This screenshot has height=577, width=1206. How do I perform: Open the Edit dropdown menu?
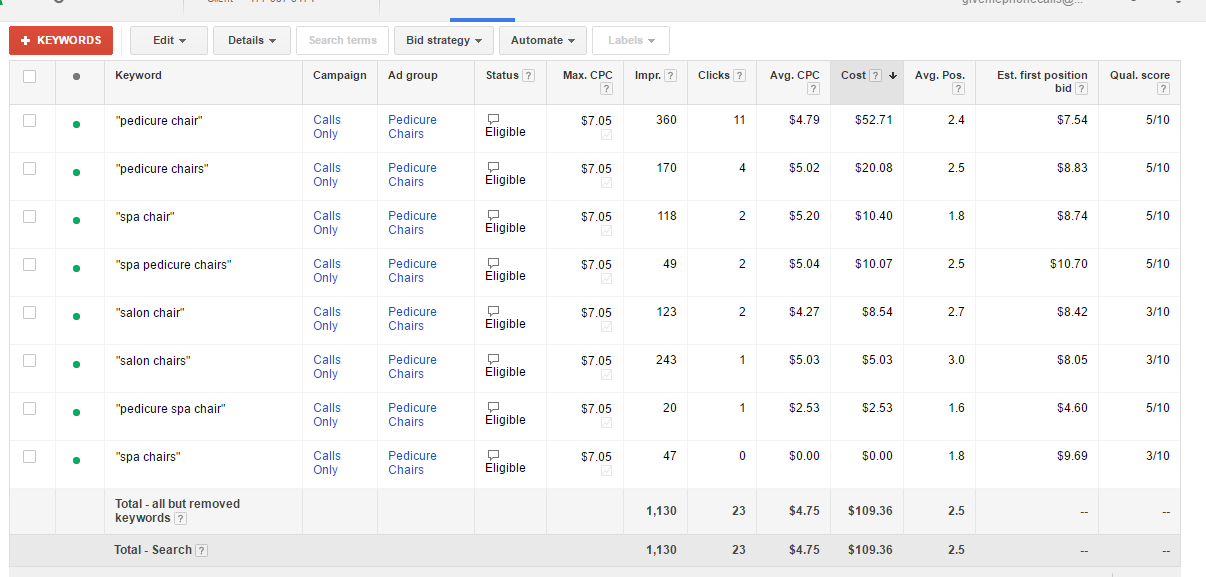coord(169,40)
